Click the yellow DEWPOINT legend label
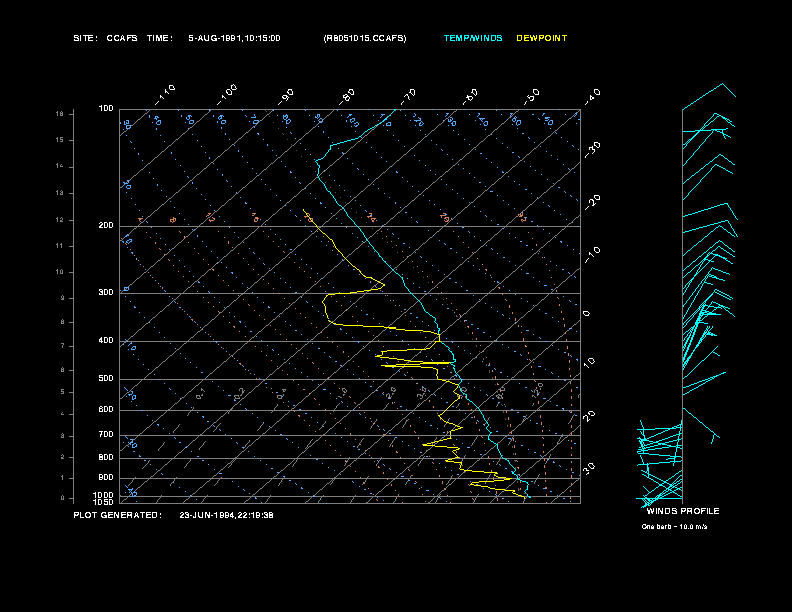The image size is (792, 612). coord(541,38)
